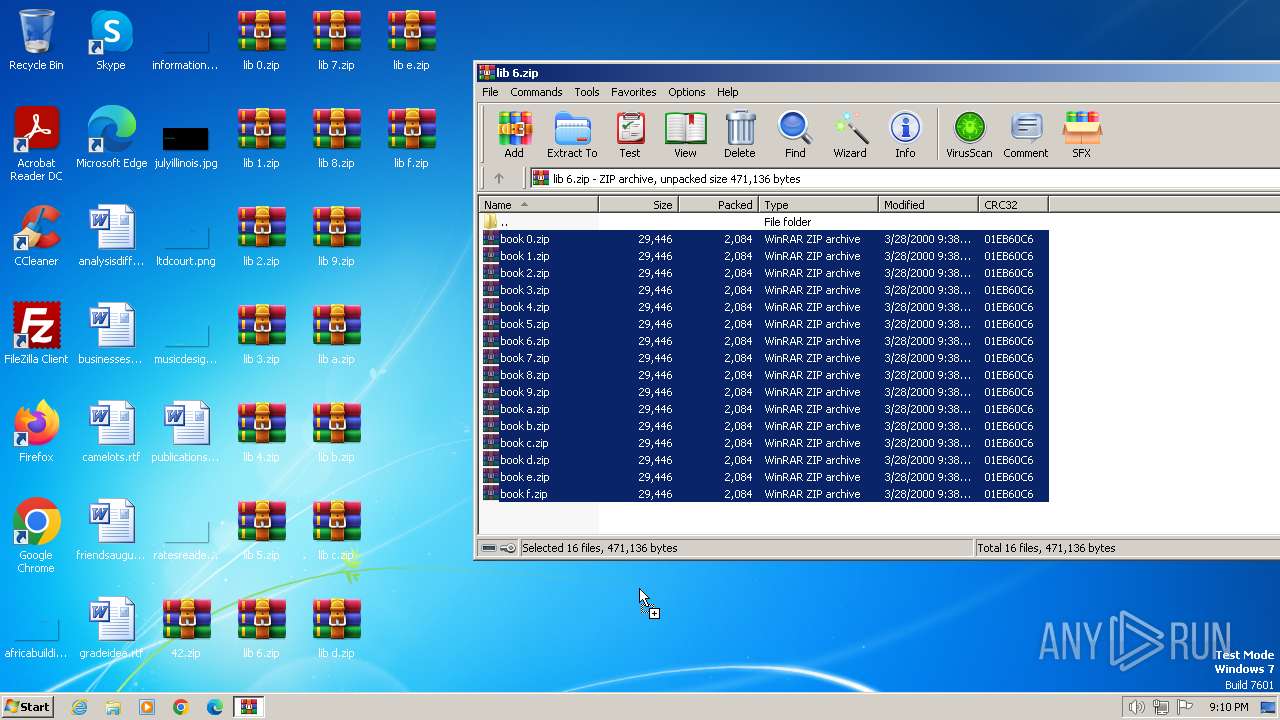Select book 7.zip in the list
Viewport: 1280px width, 720px height.
pyautogui.click(x=764, y=358)
